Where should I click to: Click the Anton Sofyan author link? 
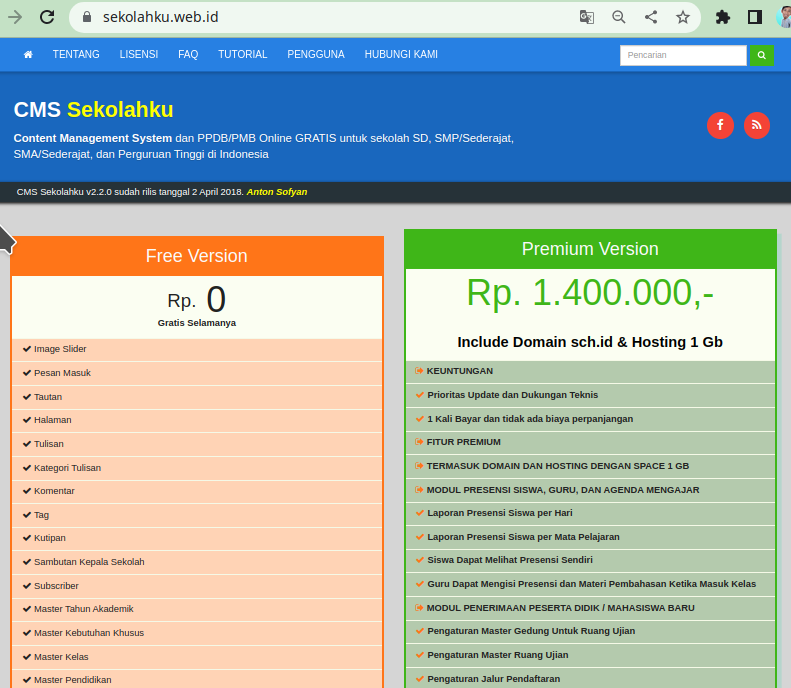(x=277, y=192)
